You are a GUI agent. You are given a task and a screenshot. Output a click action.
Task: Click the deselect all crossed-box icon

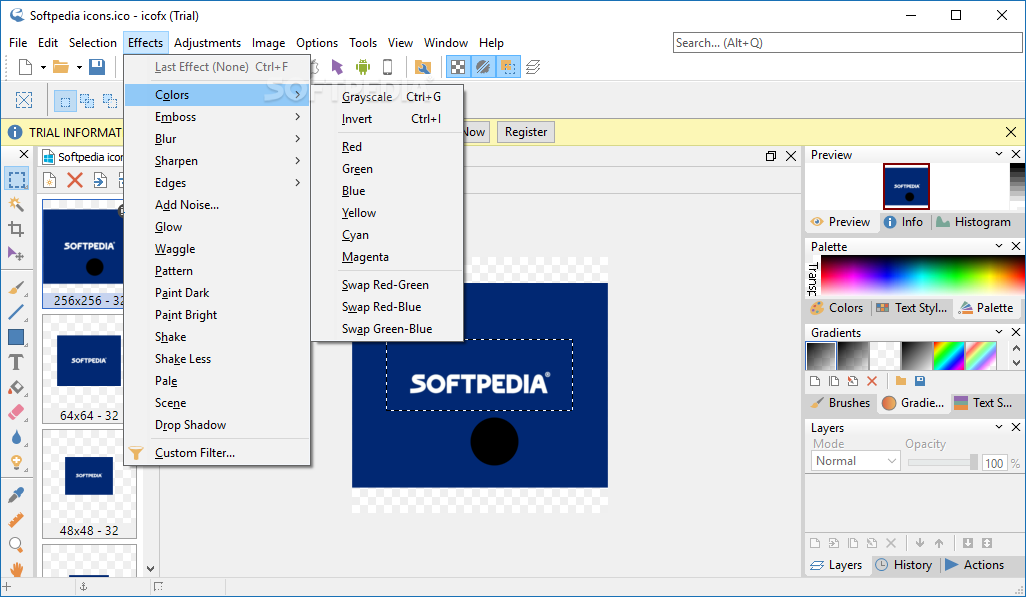[x=24, y=100]
